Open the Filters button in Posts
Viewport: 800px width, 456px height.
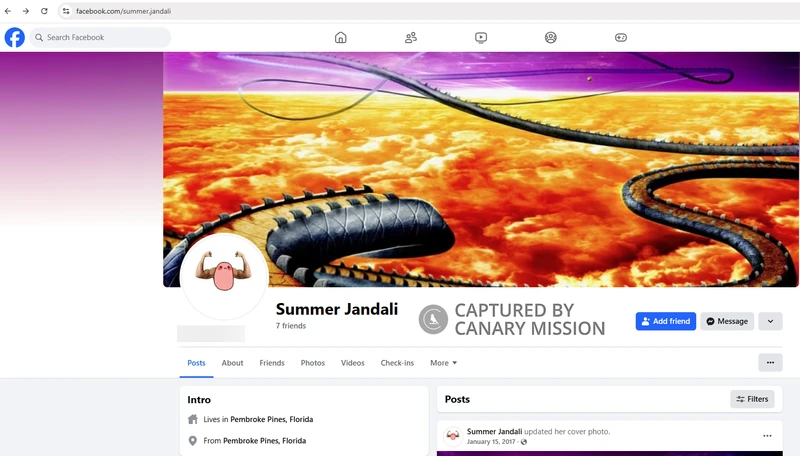coord(752,399)
